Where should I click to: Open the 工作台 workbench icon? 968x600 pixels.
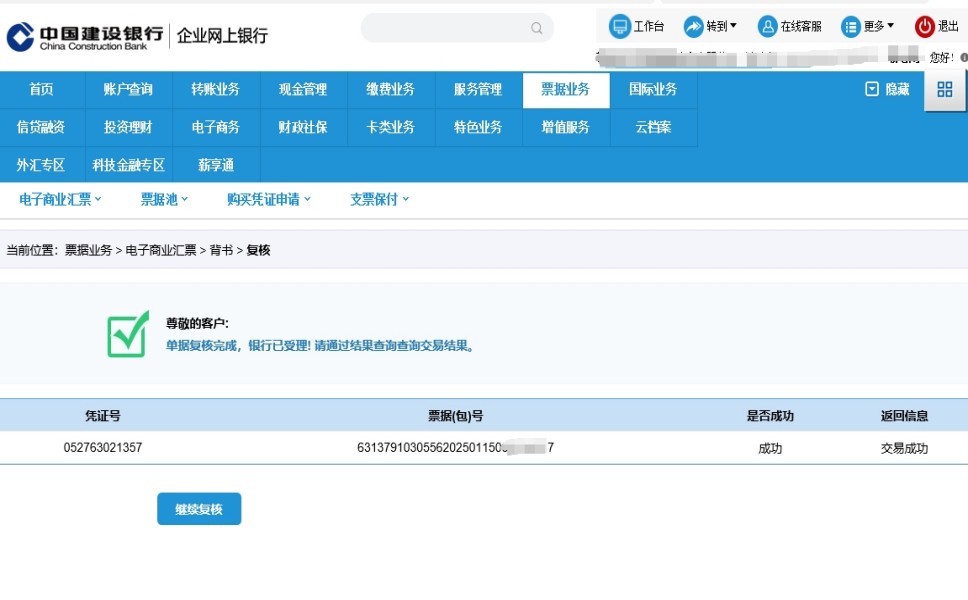pos(620,27)
